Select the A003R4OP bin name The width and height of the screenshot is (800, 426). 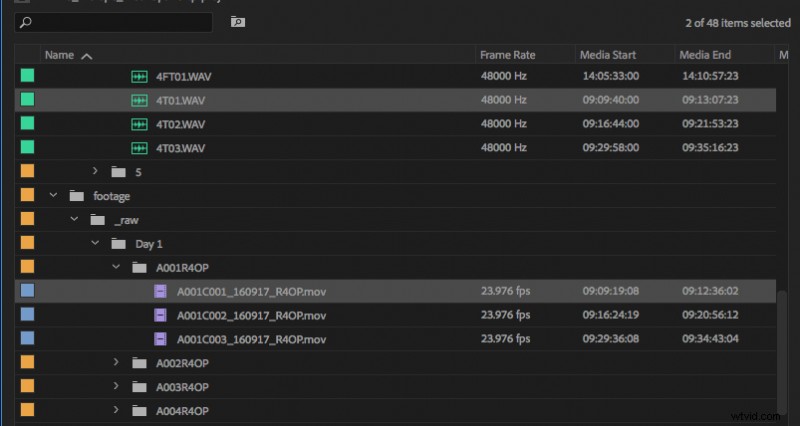click(x=182, y=387)
